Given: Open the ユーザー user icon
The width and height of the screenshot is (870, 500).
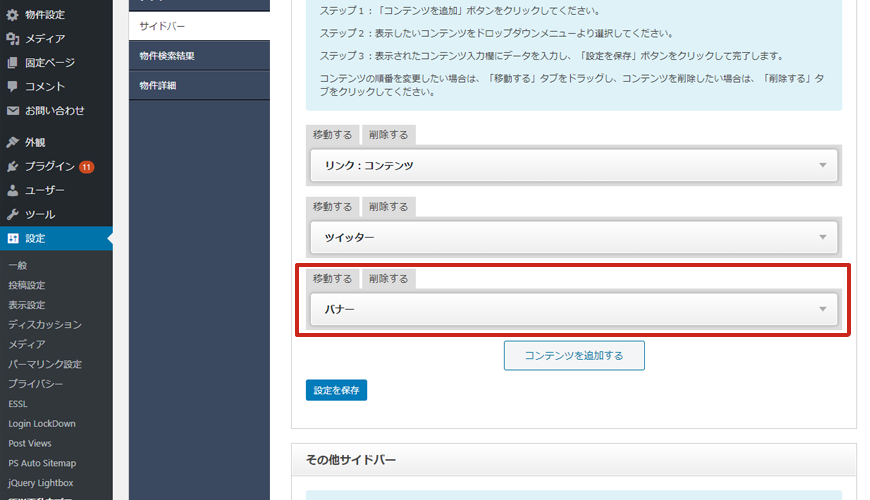Looking at the screenshot, I should [12, 190].
